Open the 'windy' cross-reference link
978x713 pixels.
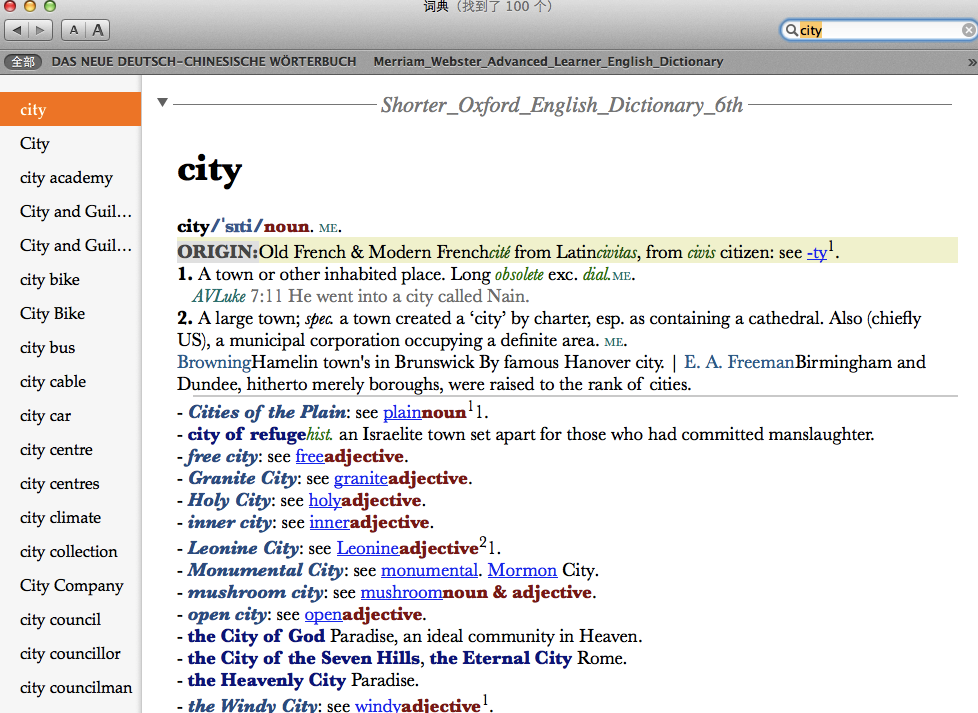[377, 706]
